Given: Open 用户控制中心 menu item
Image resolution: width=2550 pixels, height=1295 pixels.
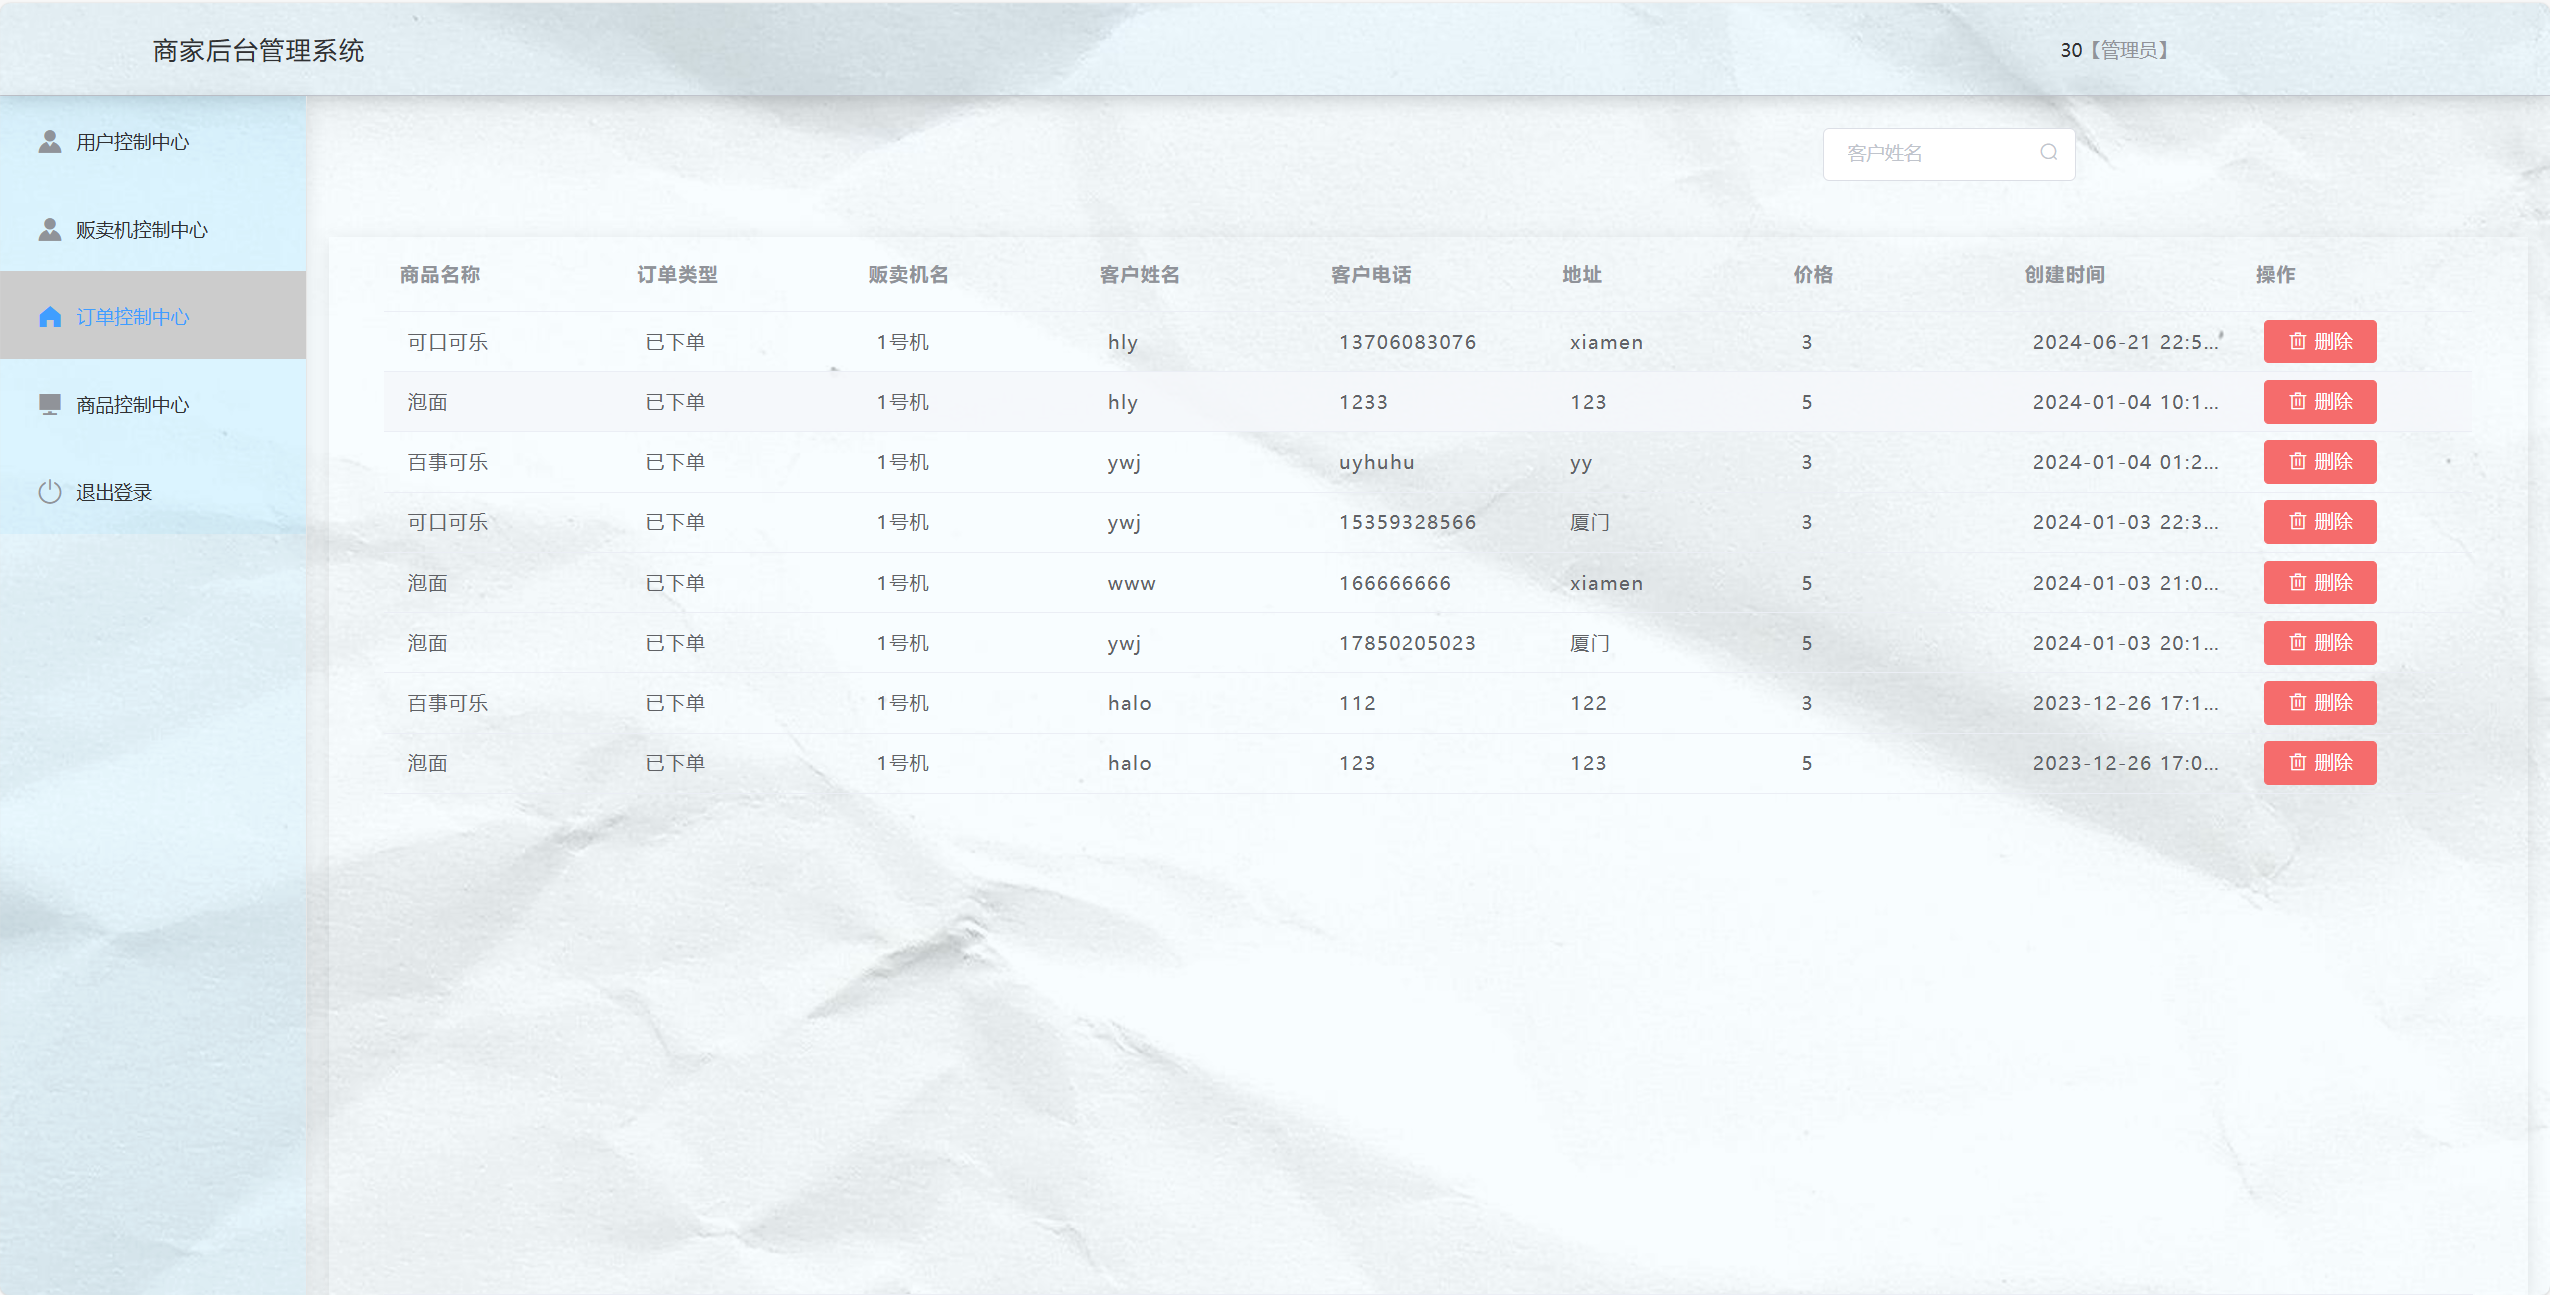Looking at the screenshot, I should click(133, 142).
